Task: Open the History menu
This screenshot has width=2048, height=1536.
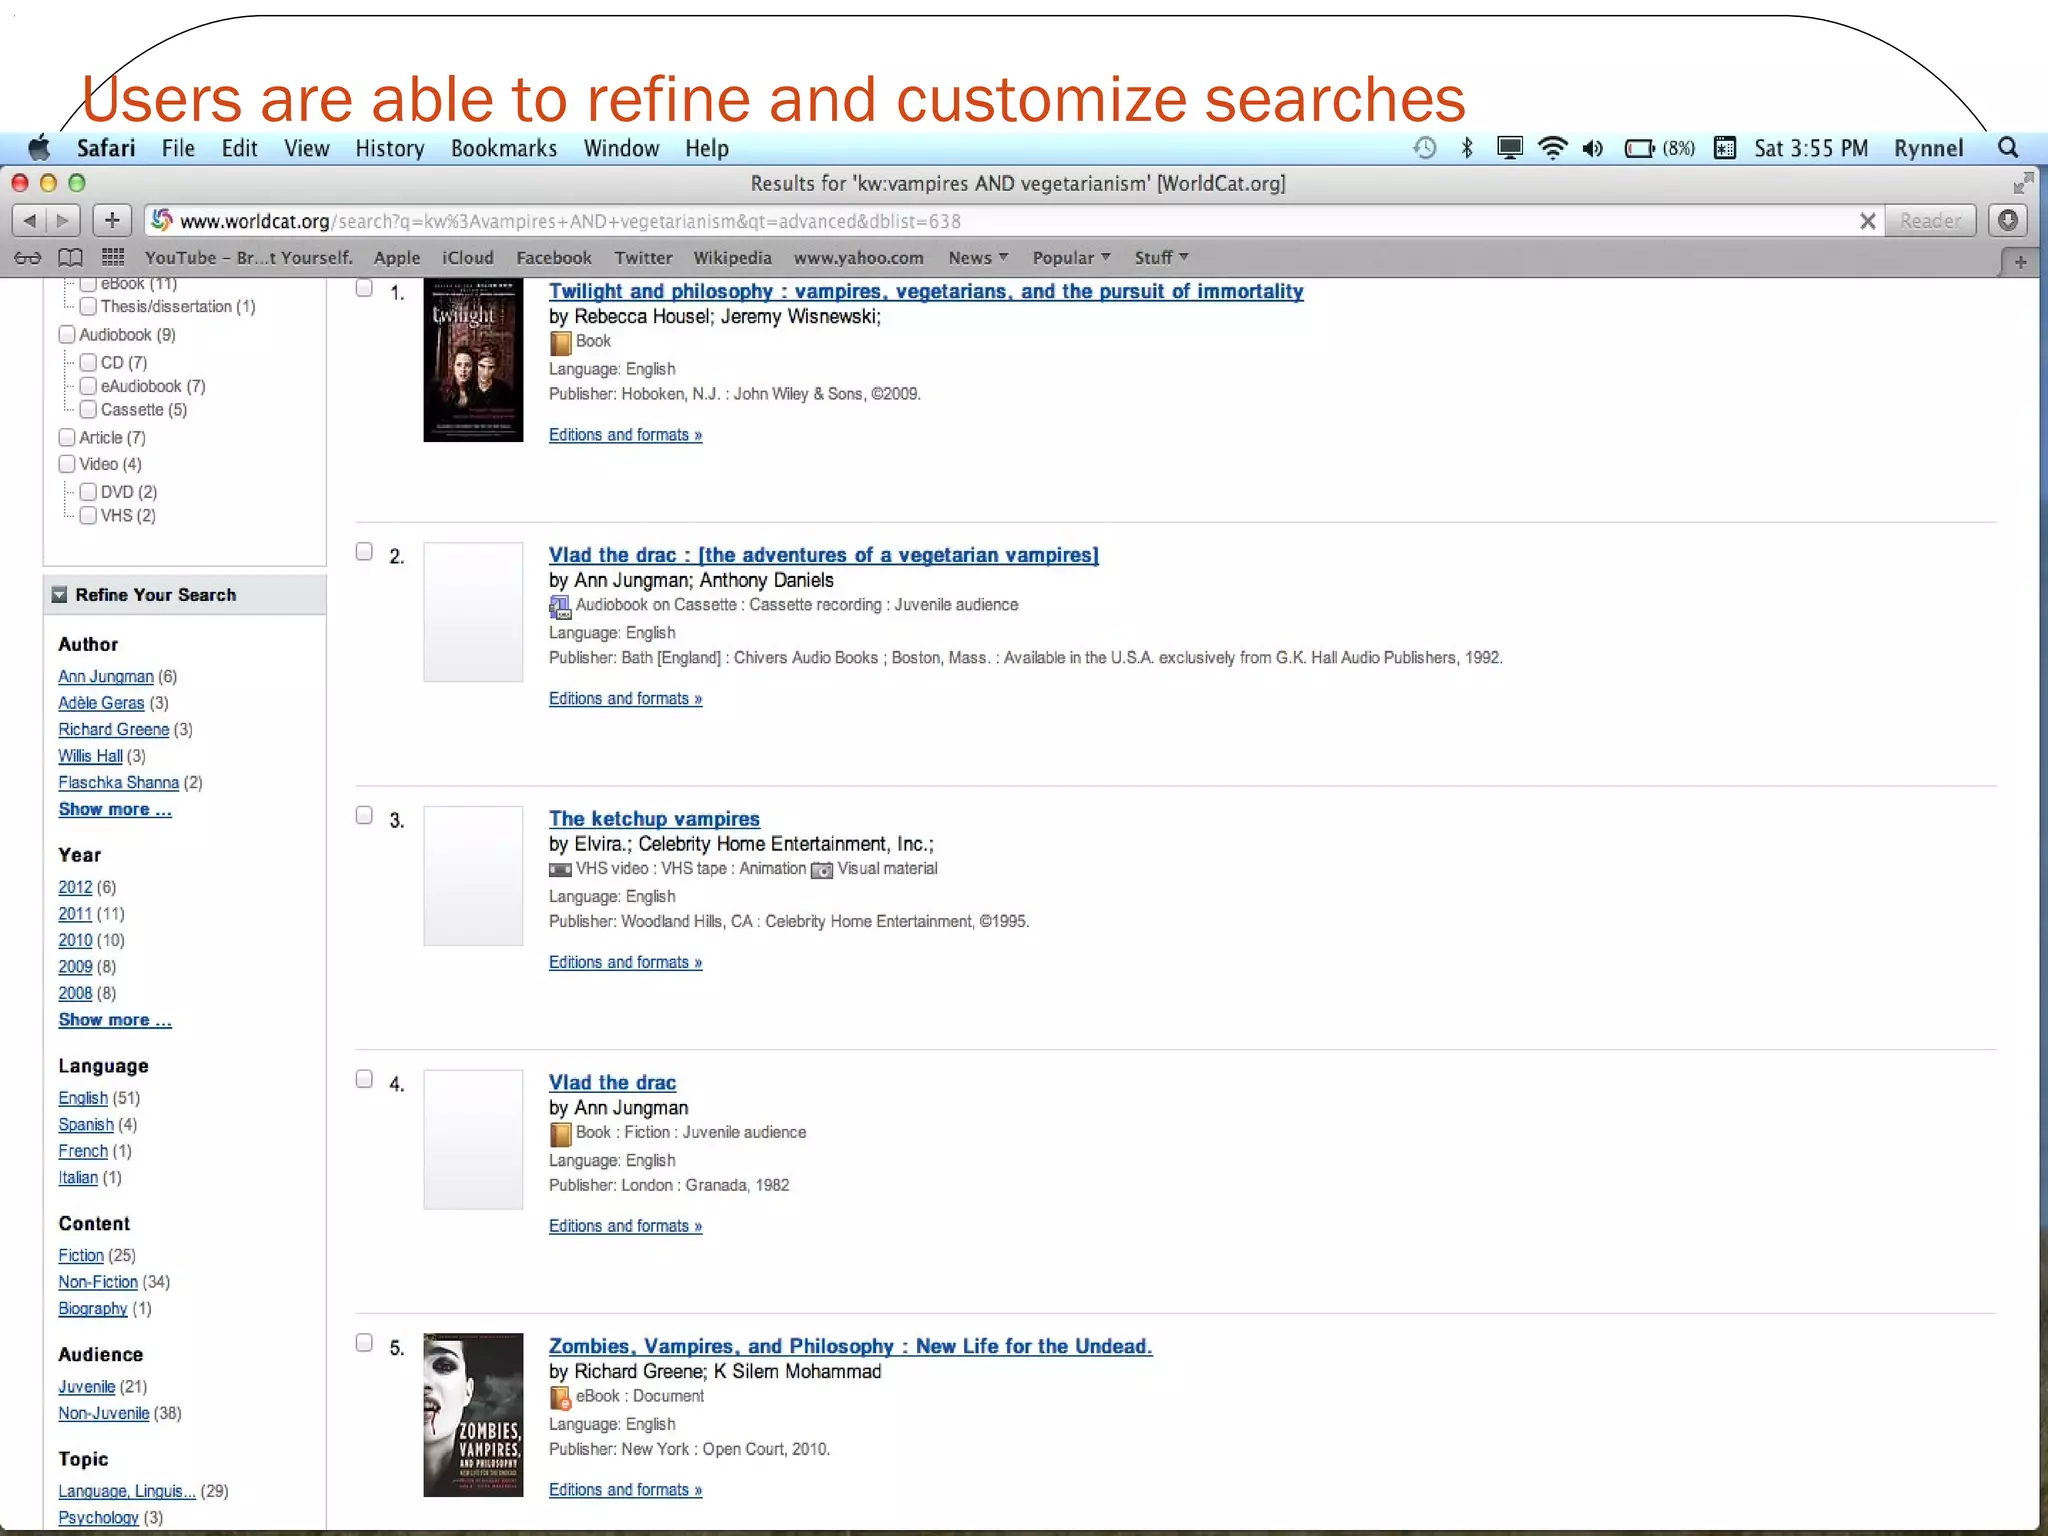Action: tap(390, 148)
